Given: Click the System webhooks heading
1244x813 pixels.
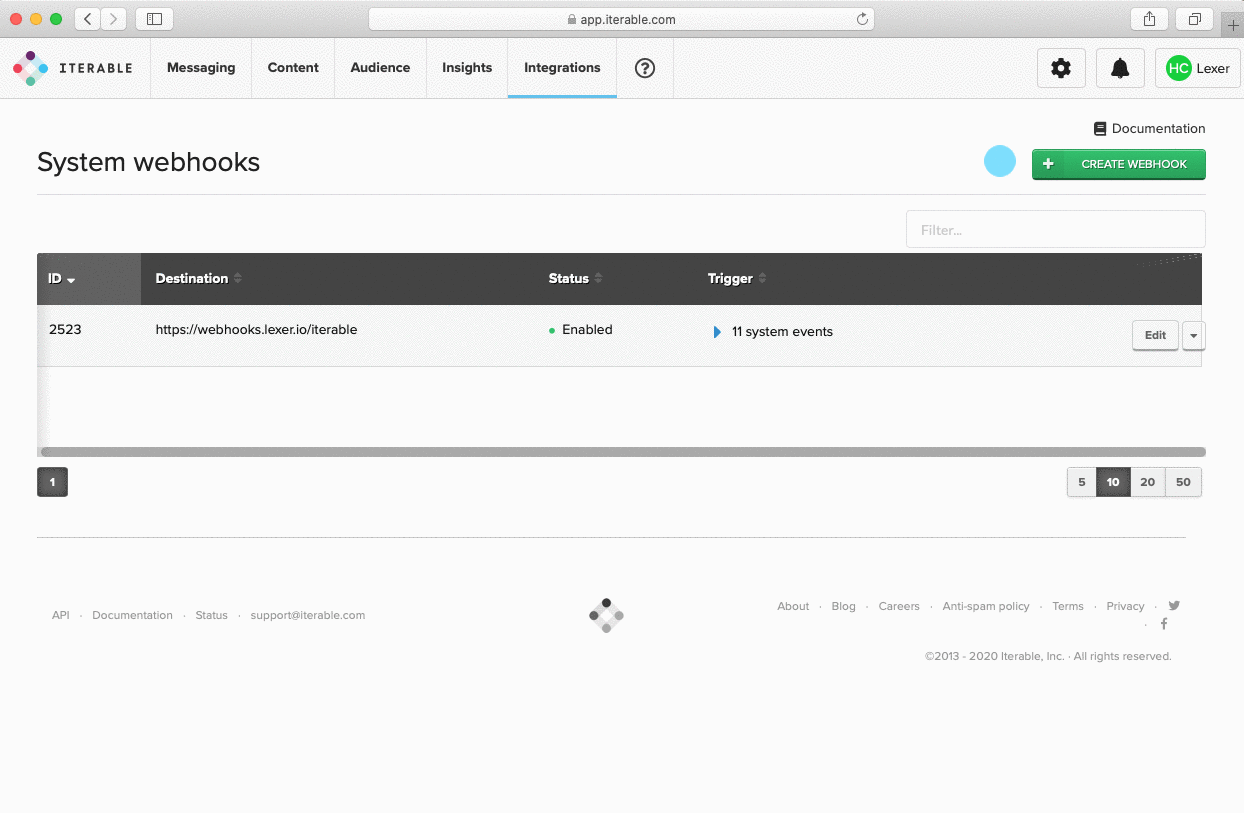Looking at the screenshot, I should [x=148, y=162].
